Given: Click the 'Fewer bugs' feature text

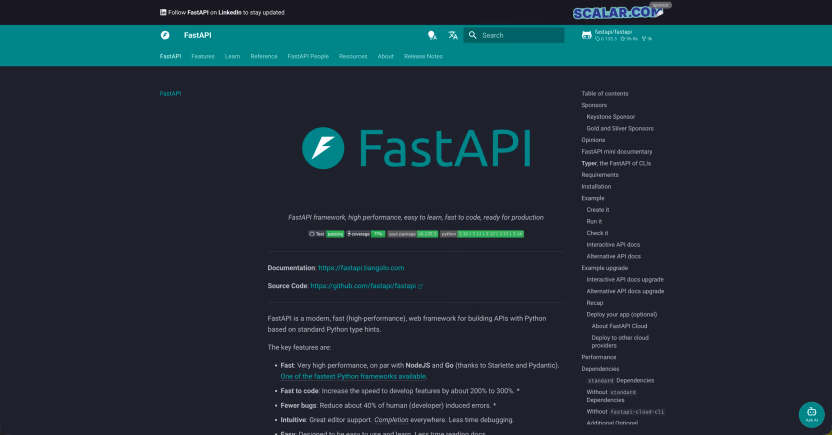Looking at the screenshot, I should pyautogui.click(x=298, y=406).
